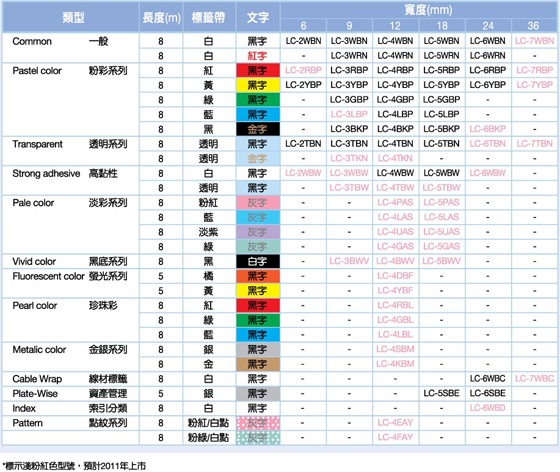Viewport: 560px width, 472px height.
Task: Click the red 紅字 text in Common row
Action: point(257,56)
